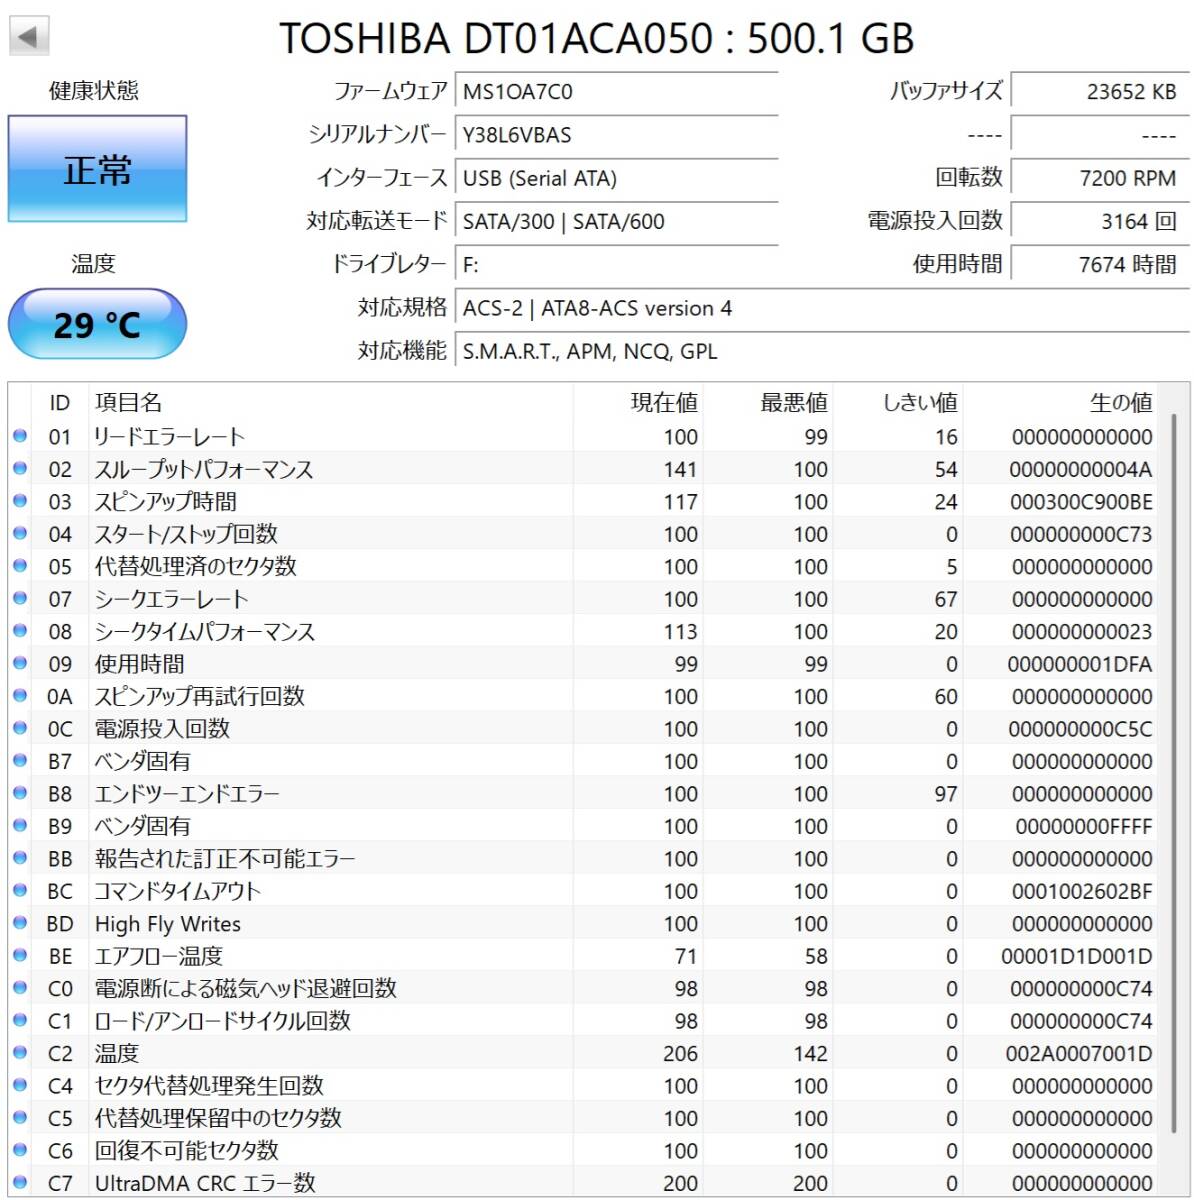Click the firmware field MS1OA7C0
Viewport: 1194px width, 1200px height.
tap(616, 91)
